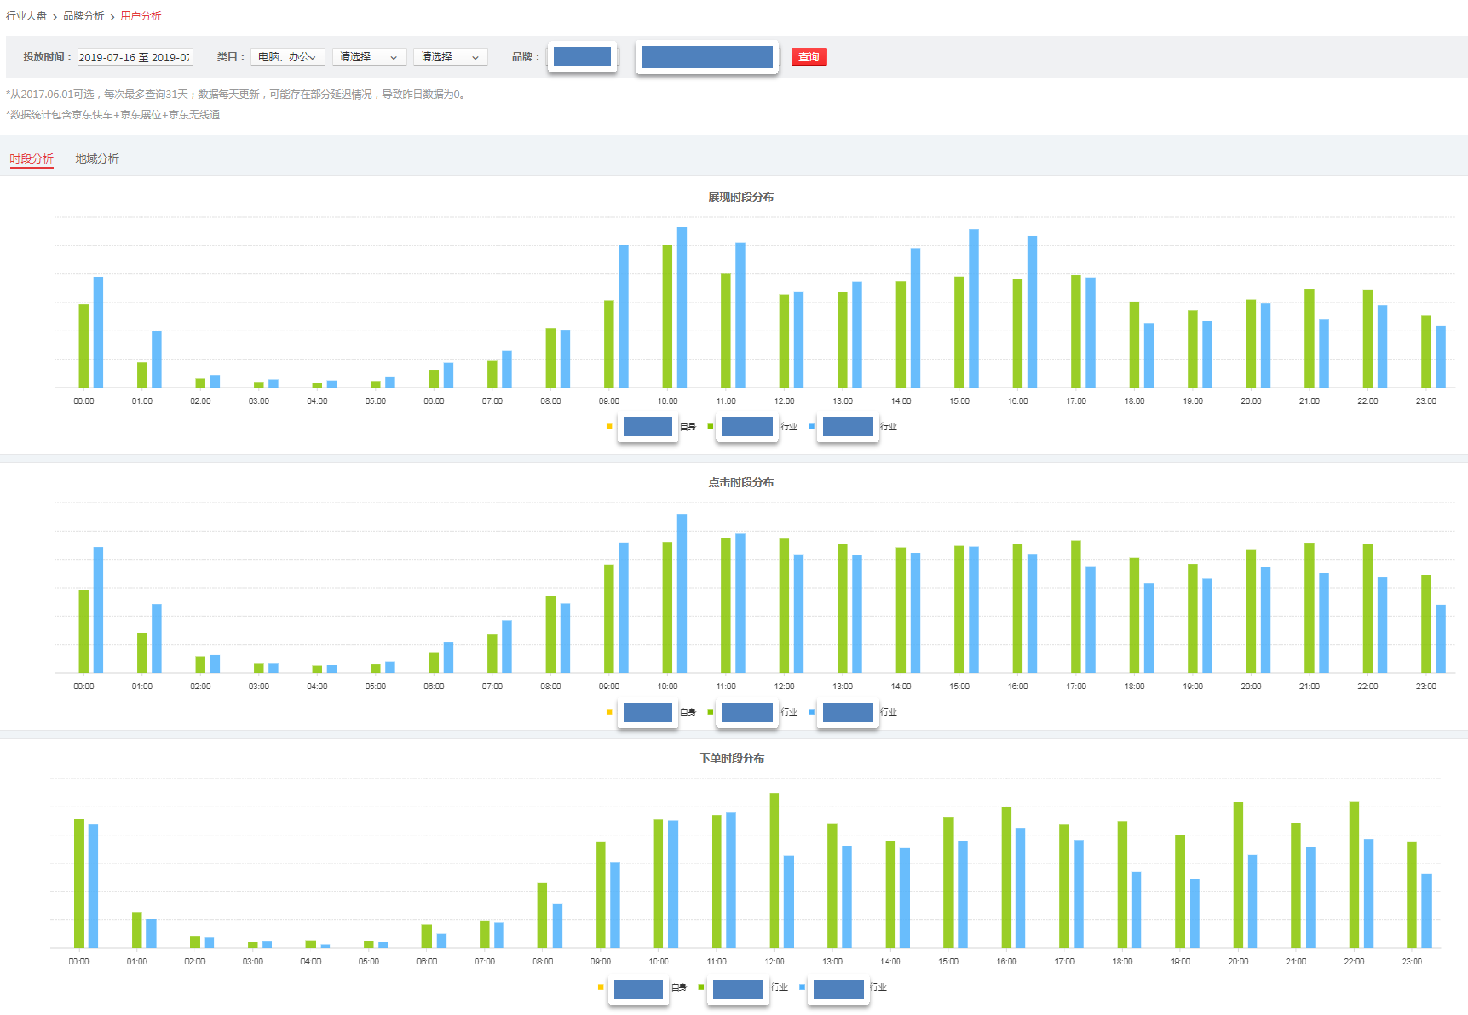The image size is (1468, 1015).
Task: Click blue legend marker under 展现时段分布 chart
Action: [x=811, y=427]
